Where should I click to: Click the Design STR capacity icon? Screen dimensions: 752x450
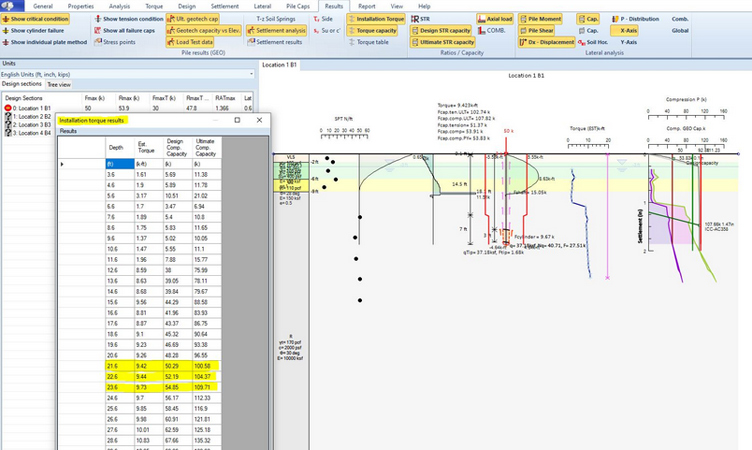(x=414, y=31)
